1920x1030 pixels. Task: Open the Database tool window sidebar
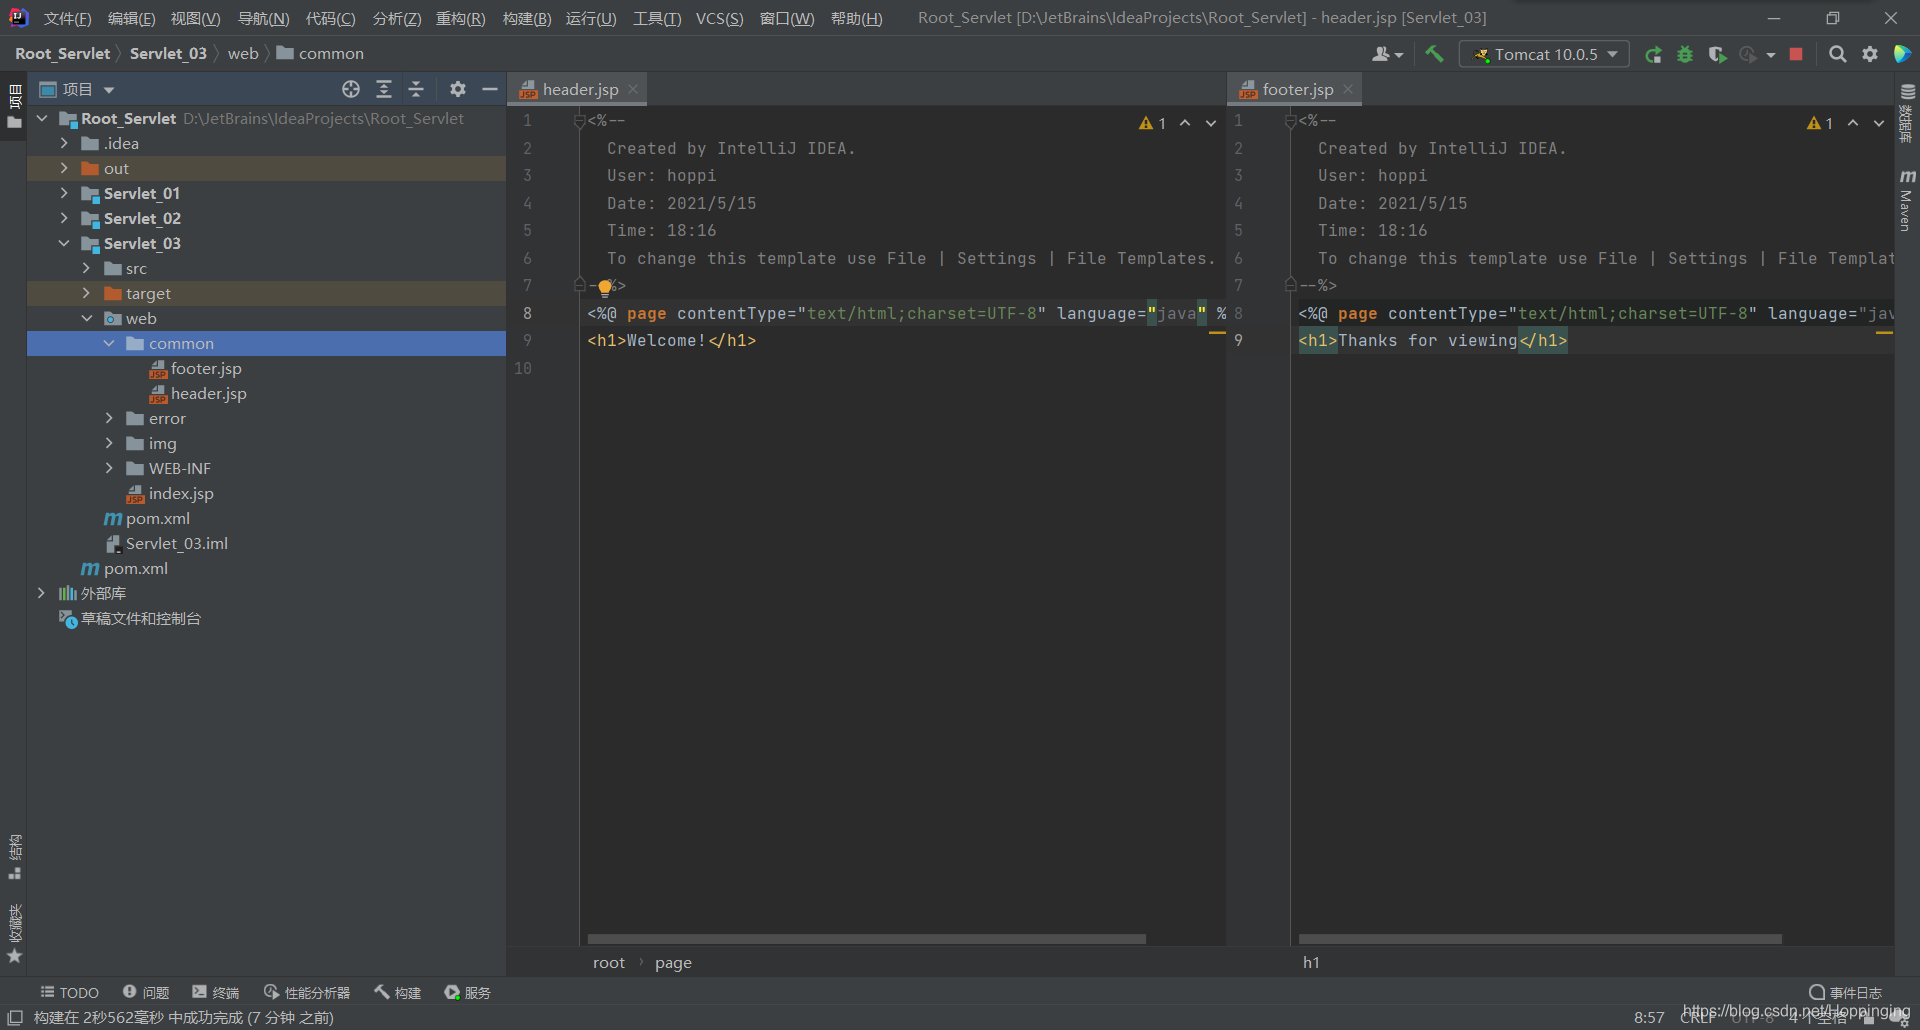[x=1907, y=112]
